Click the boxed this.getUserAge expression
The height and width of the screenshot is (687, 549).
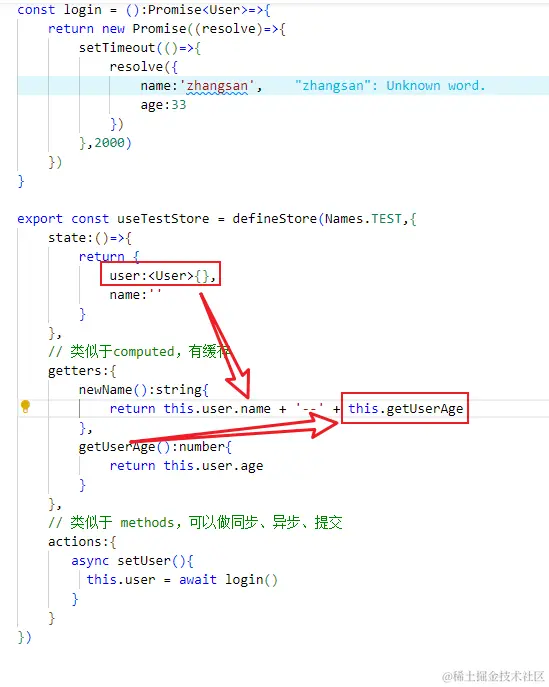(405, 408)
